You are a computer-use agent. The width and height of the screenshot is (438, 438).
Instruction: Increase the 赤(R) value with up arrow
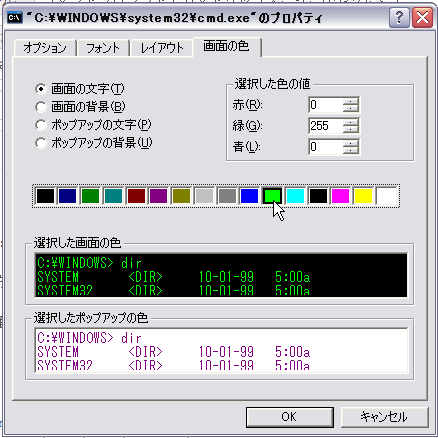(350, 101)
